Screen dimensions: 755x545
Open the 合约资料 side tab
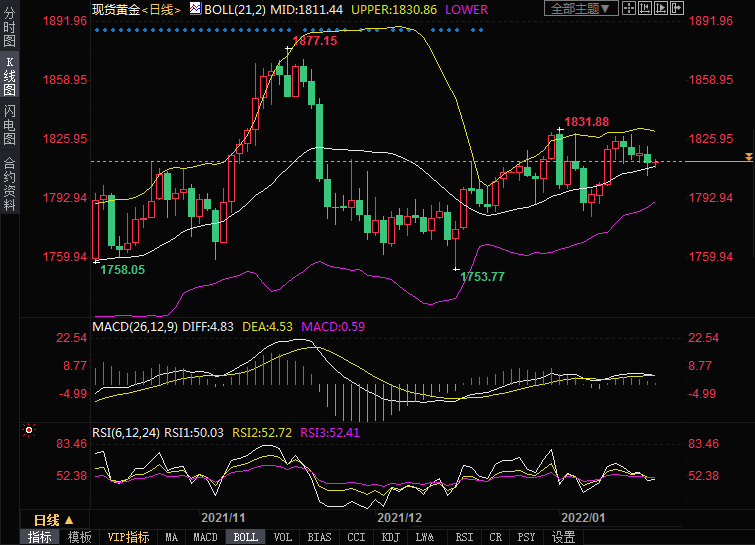(x=9, y=183)
